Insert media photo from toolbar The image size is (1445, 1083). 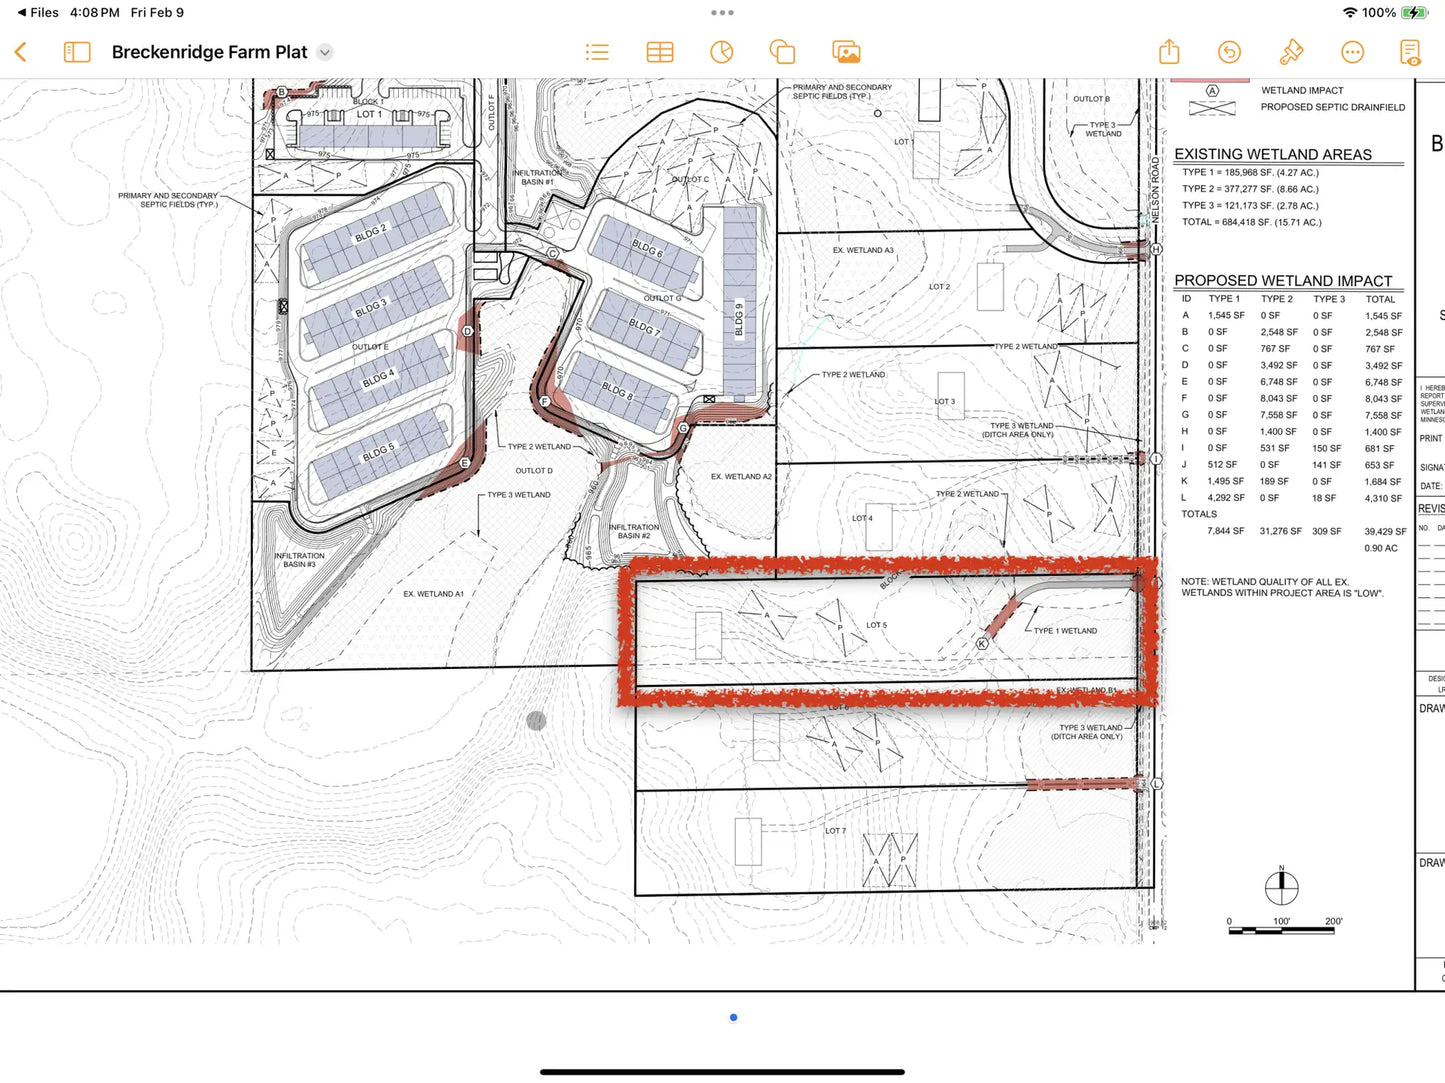[x=846, y=52]
